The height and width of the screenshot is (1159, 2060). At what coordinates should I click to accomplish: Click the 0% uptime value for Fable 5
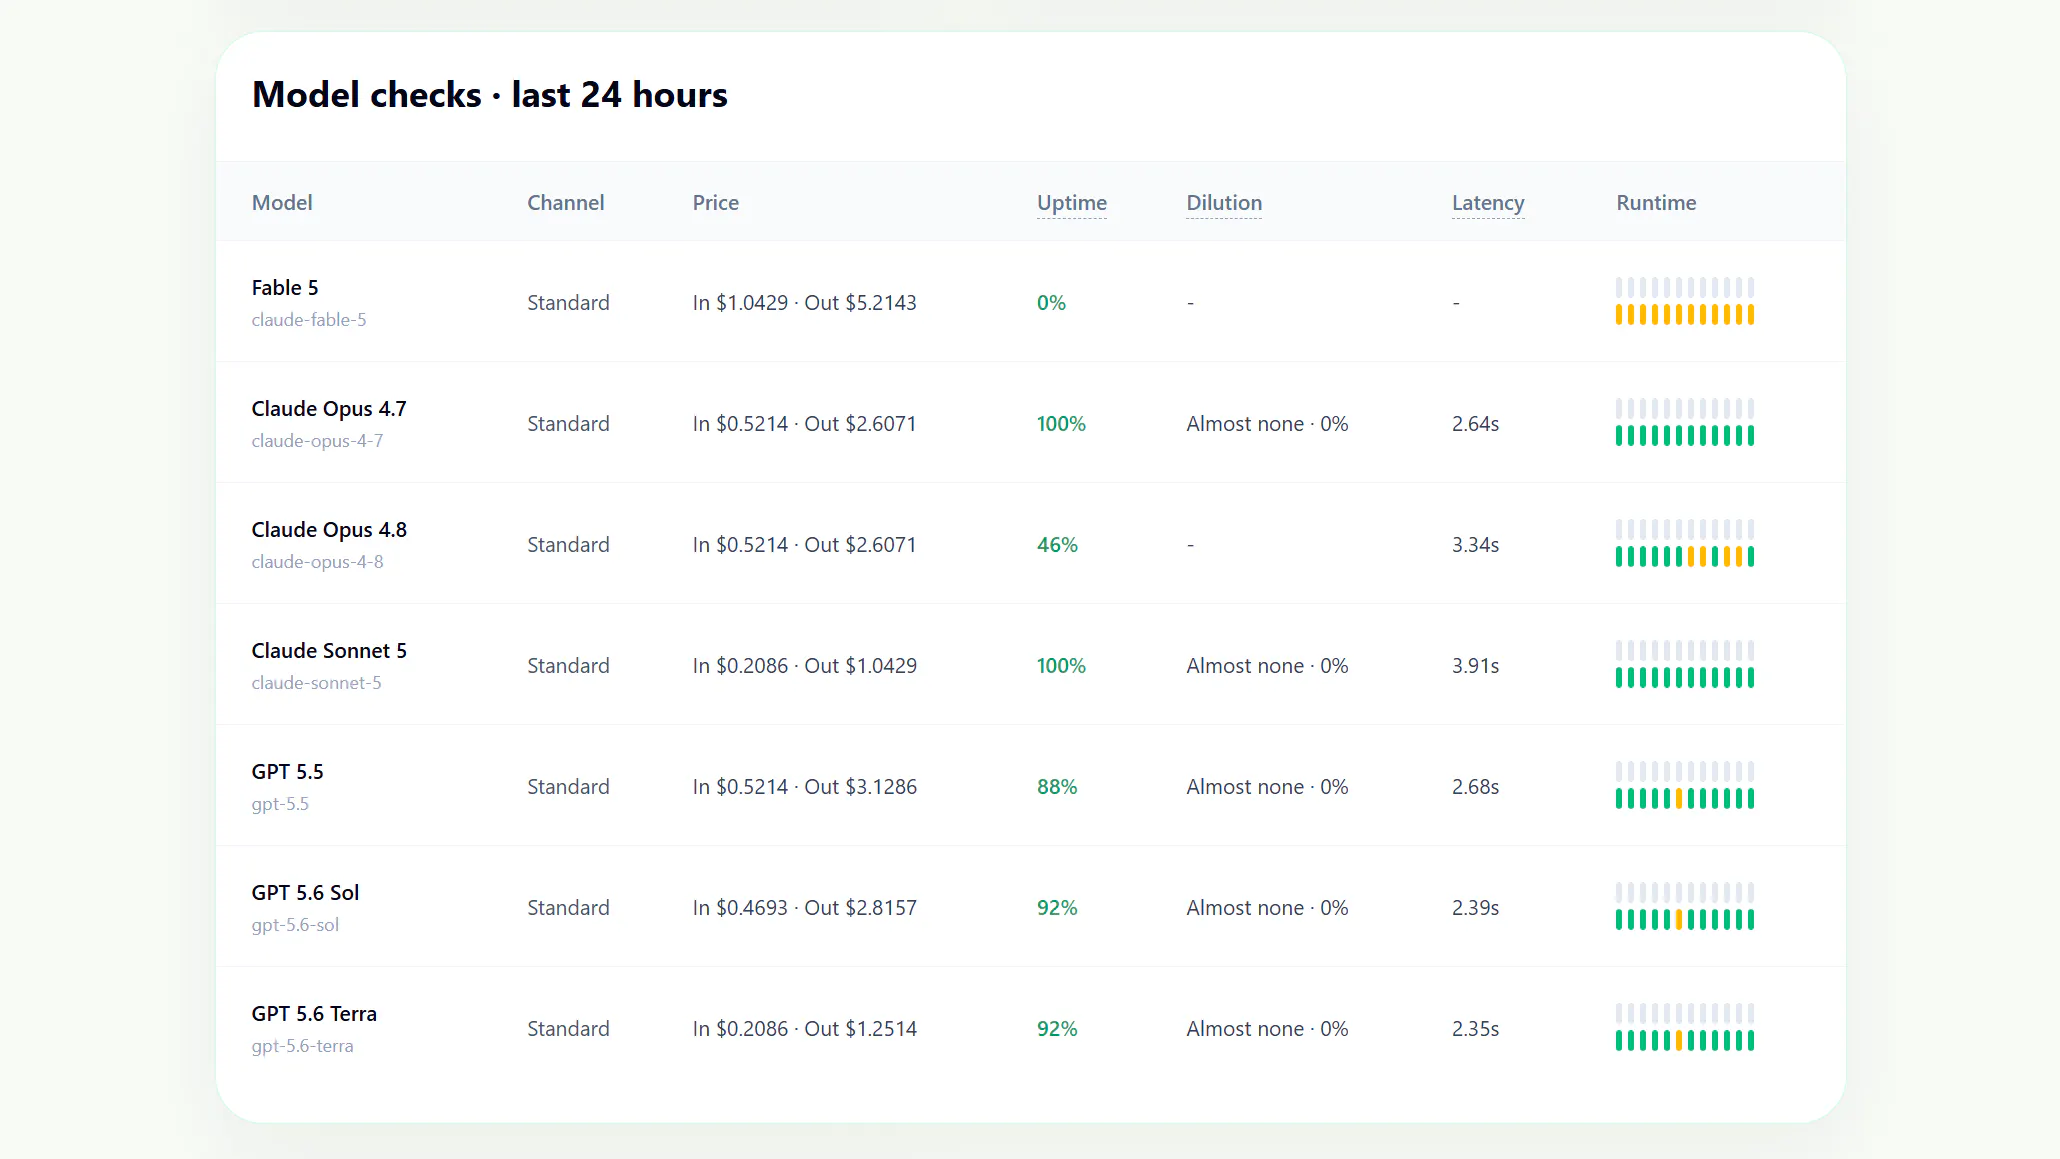pyautogui.click(x=1051, y=303)
